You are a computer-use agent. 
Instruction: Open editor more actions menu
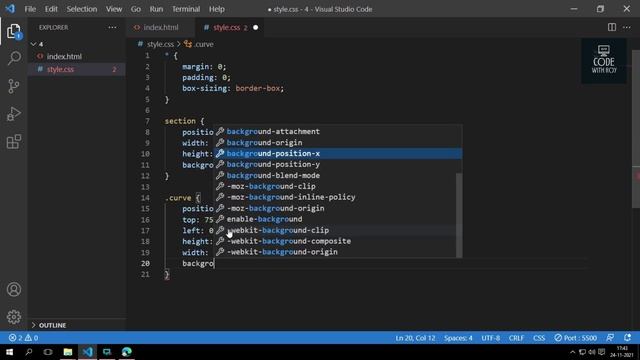coord(627,27)
